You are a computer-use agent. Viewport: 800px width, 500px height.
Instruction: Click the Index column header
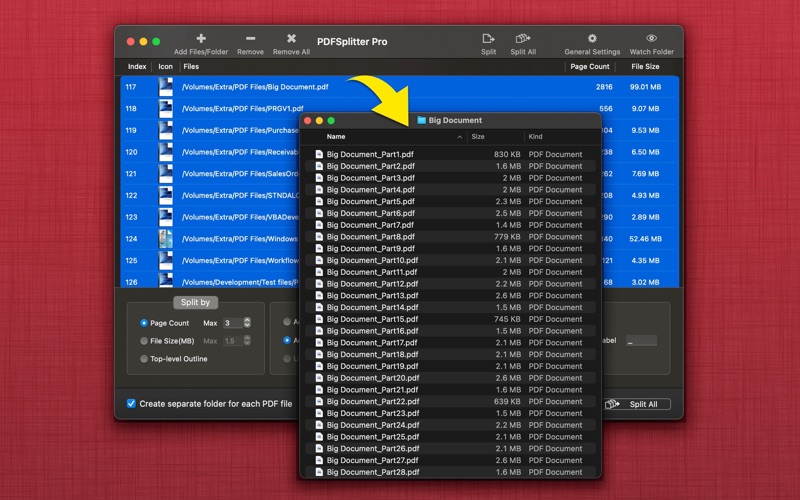[x=137, y=66]
